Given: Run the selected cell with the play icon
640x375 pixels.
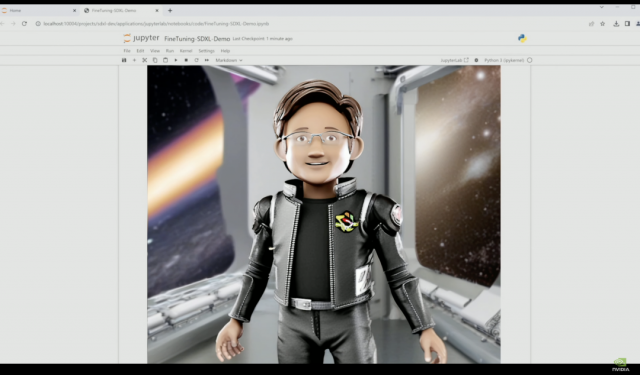Looking at the screenshot, I should pos(176,60).
